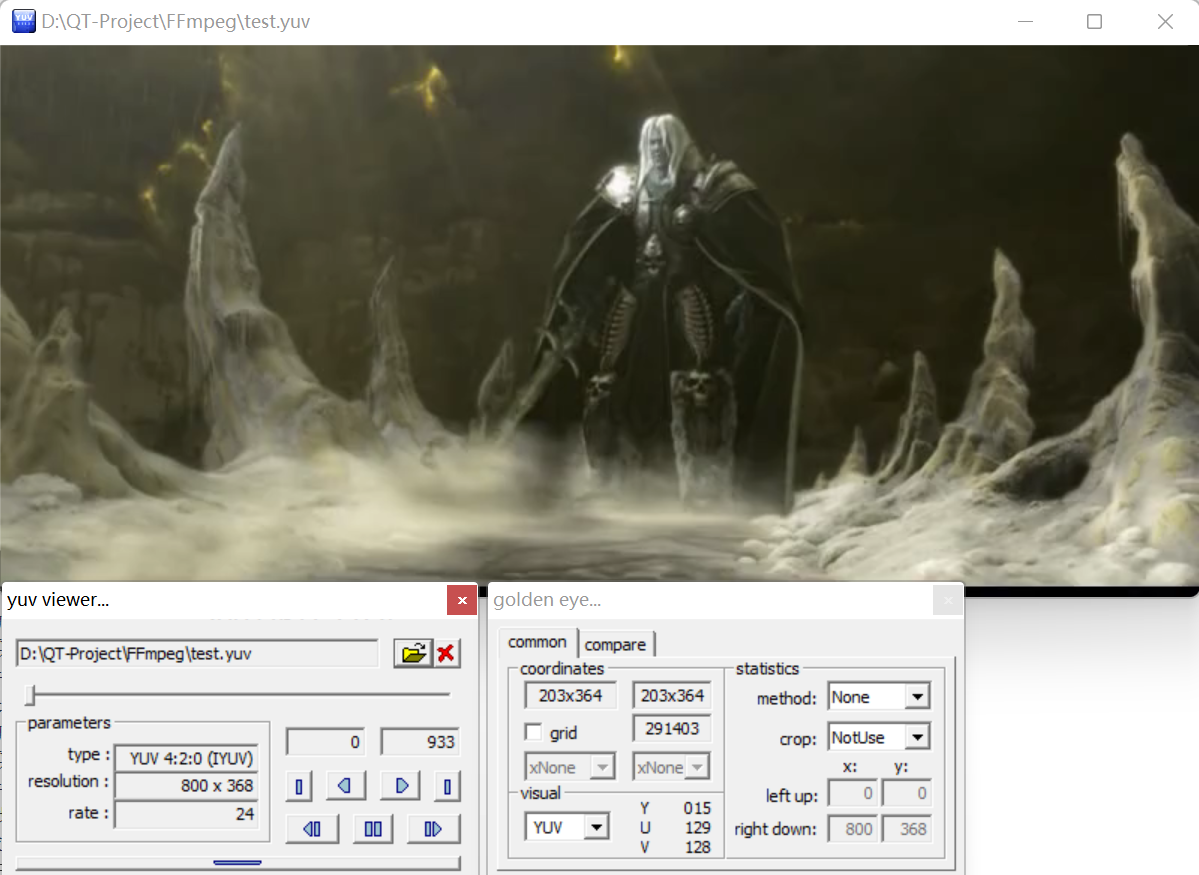Click the video frame display
This screenshot has height=875, width=1199.
600,315
